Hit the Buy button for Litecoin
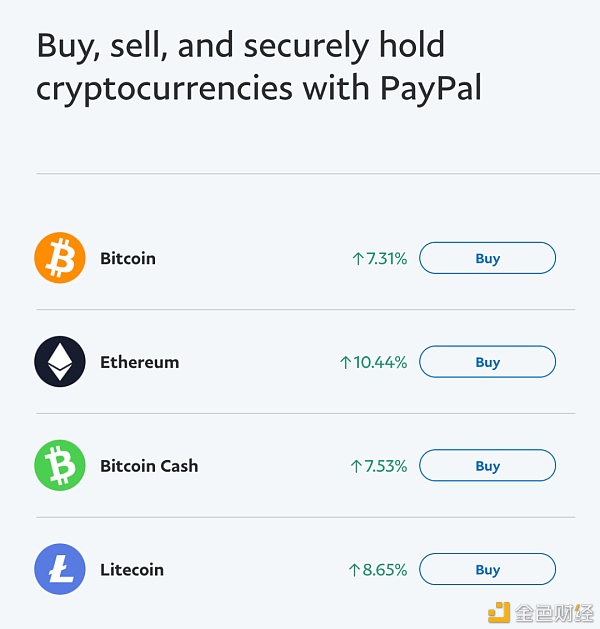The height and width of the screenshot is (629, 600). click(487, 570)
